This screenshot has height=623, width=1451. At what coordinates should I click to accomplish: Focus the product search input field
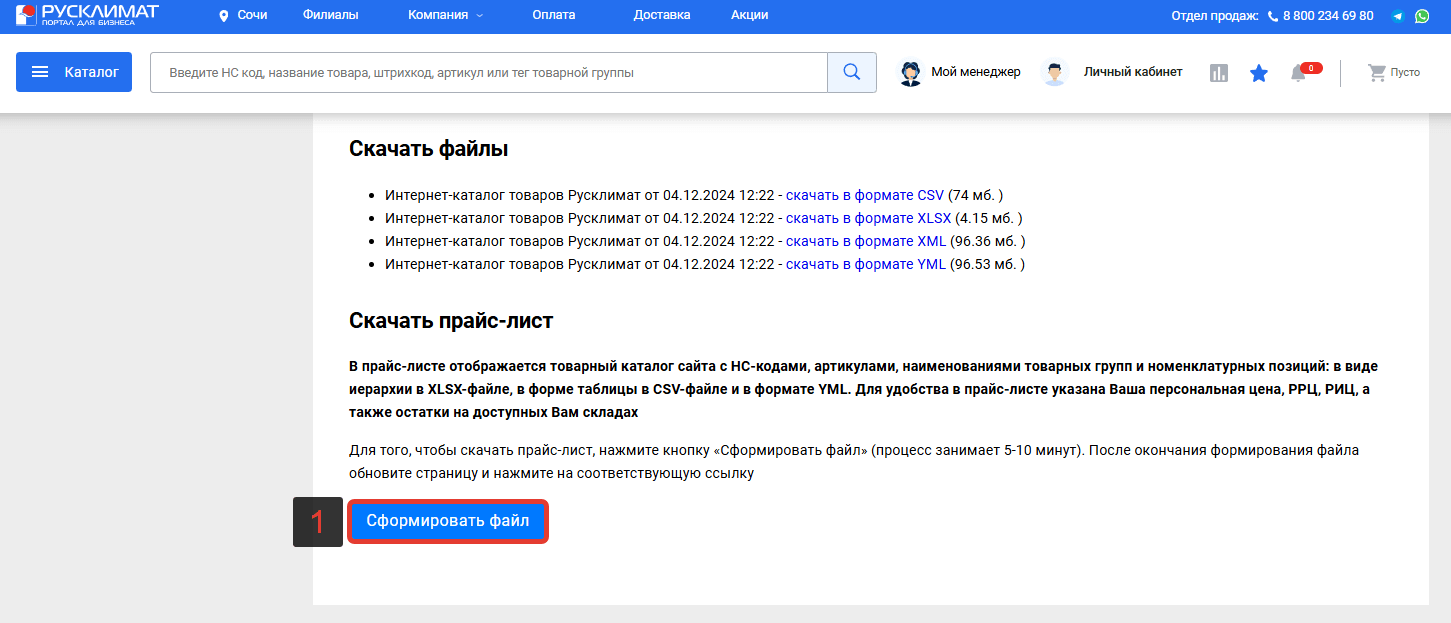pyautogui.click(x=489, y=72)
